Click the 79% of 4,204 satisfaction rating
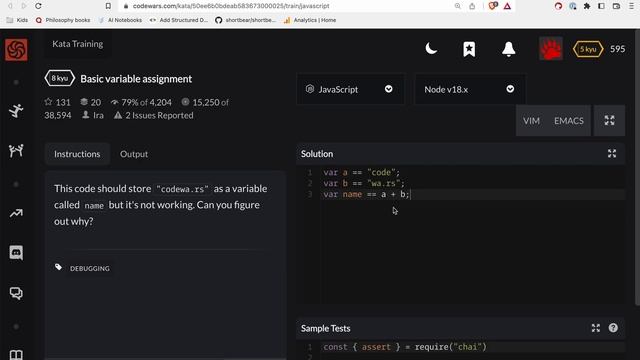The height and width of the screenshot is (360, 640). point(141,102)
